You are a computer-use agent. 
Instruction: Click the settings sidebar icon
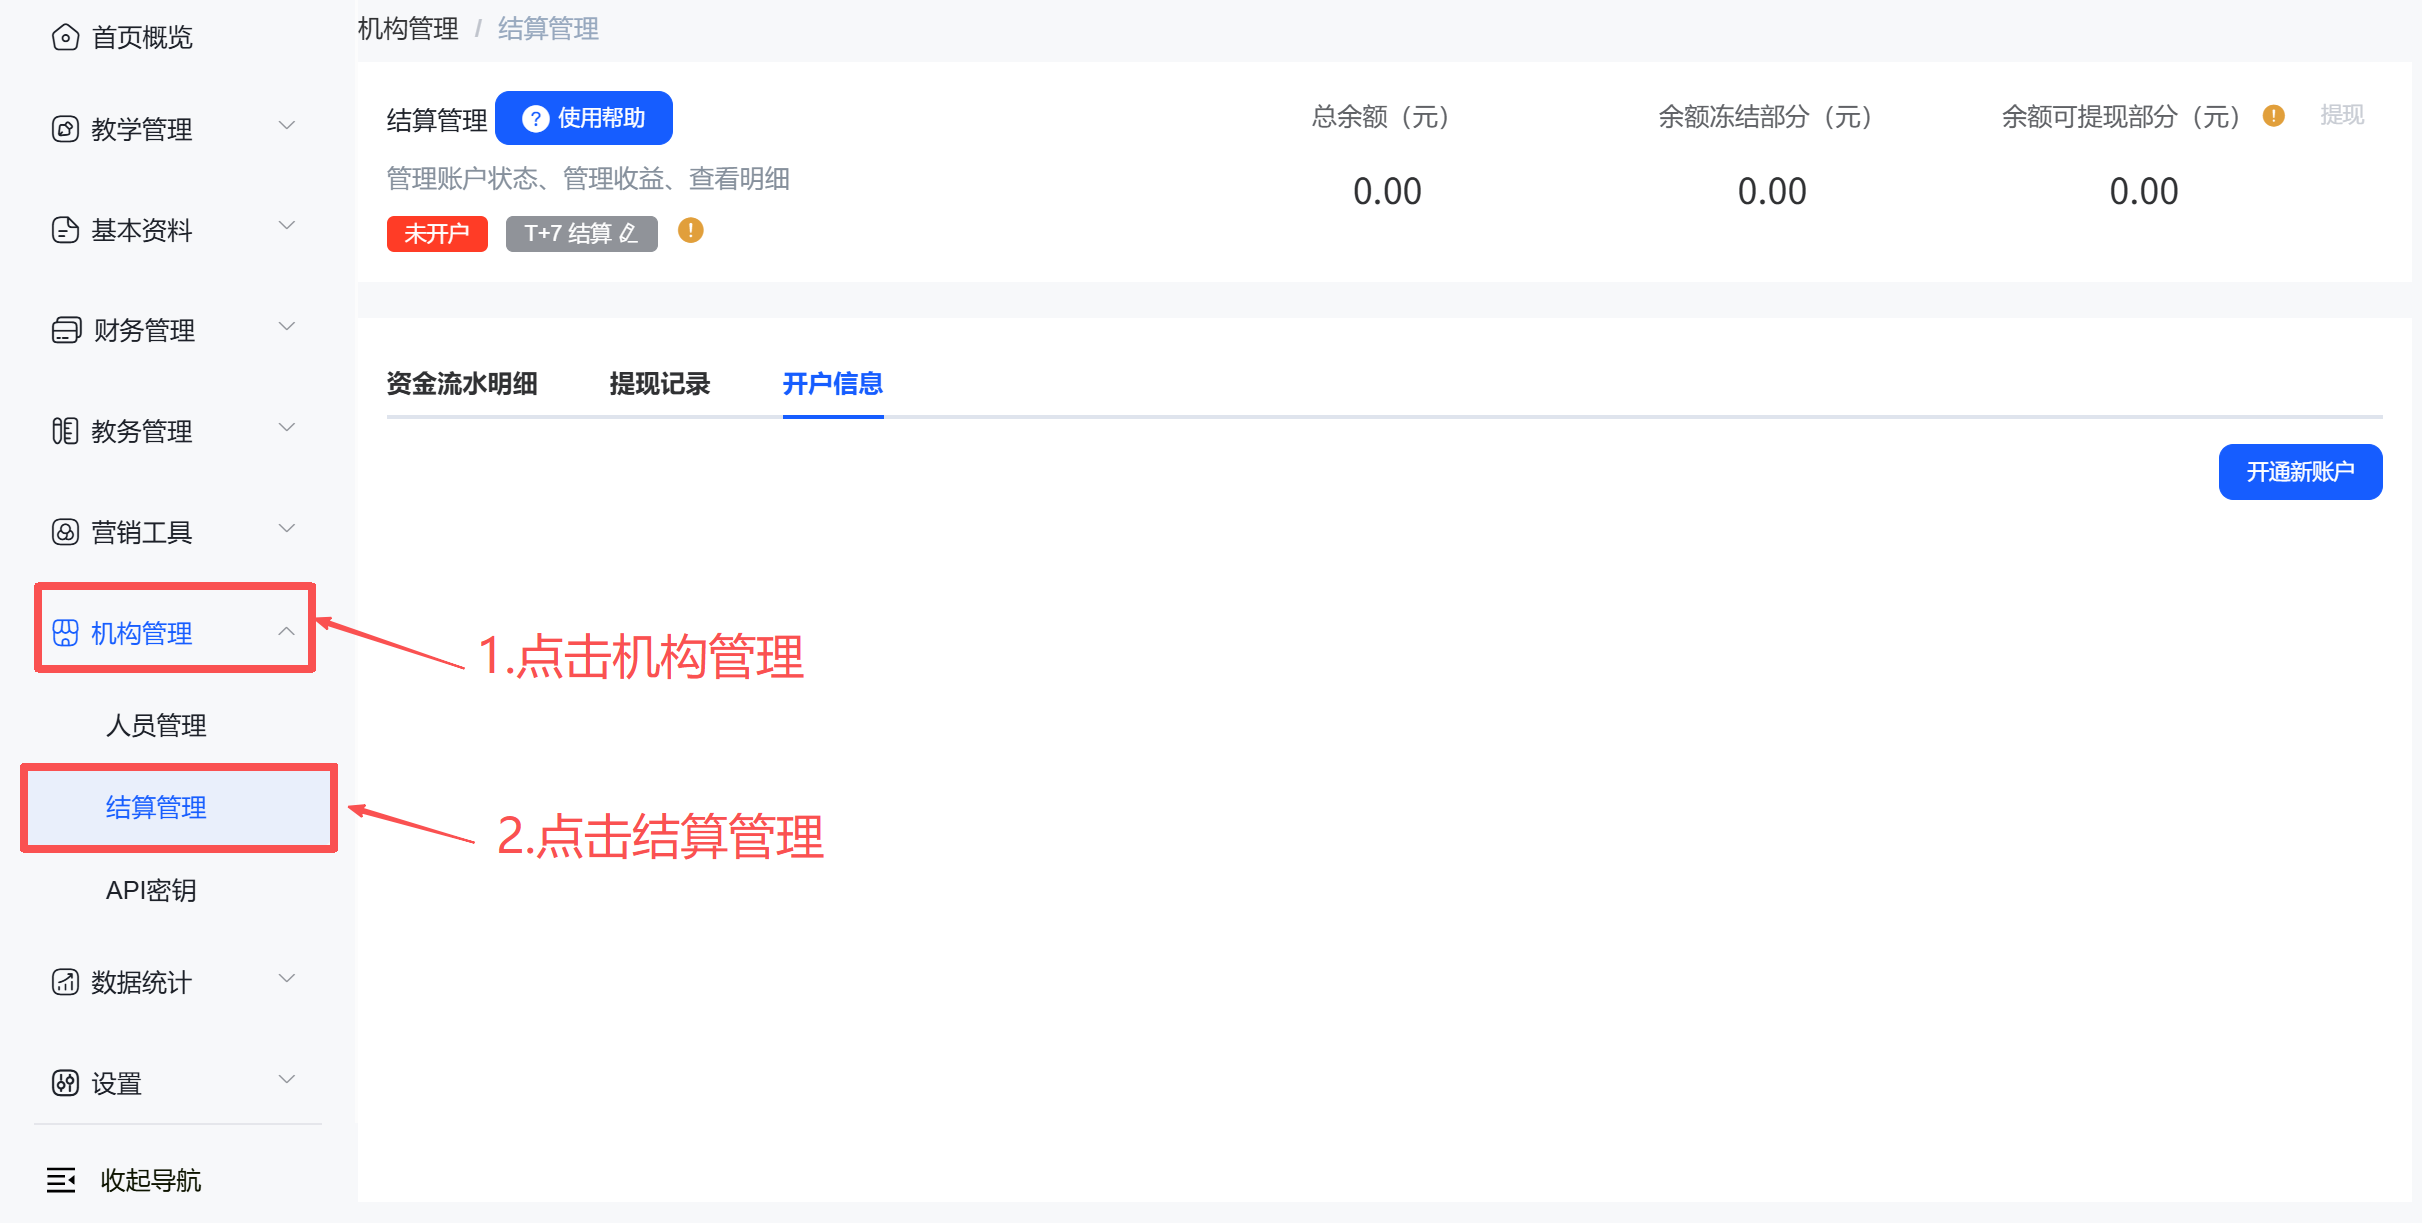pos(65,1083)
